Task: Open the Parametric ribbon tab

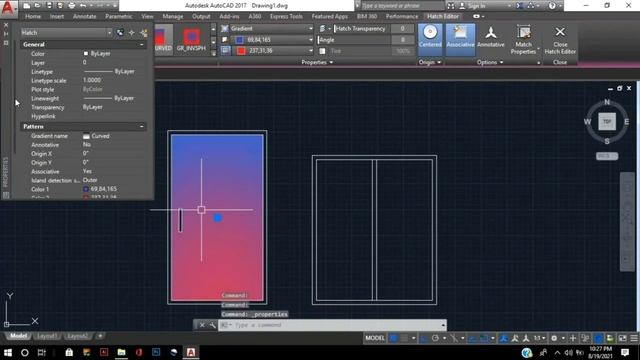Action: tap(118, 16)
